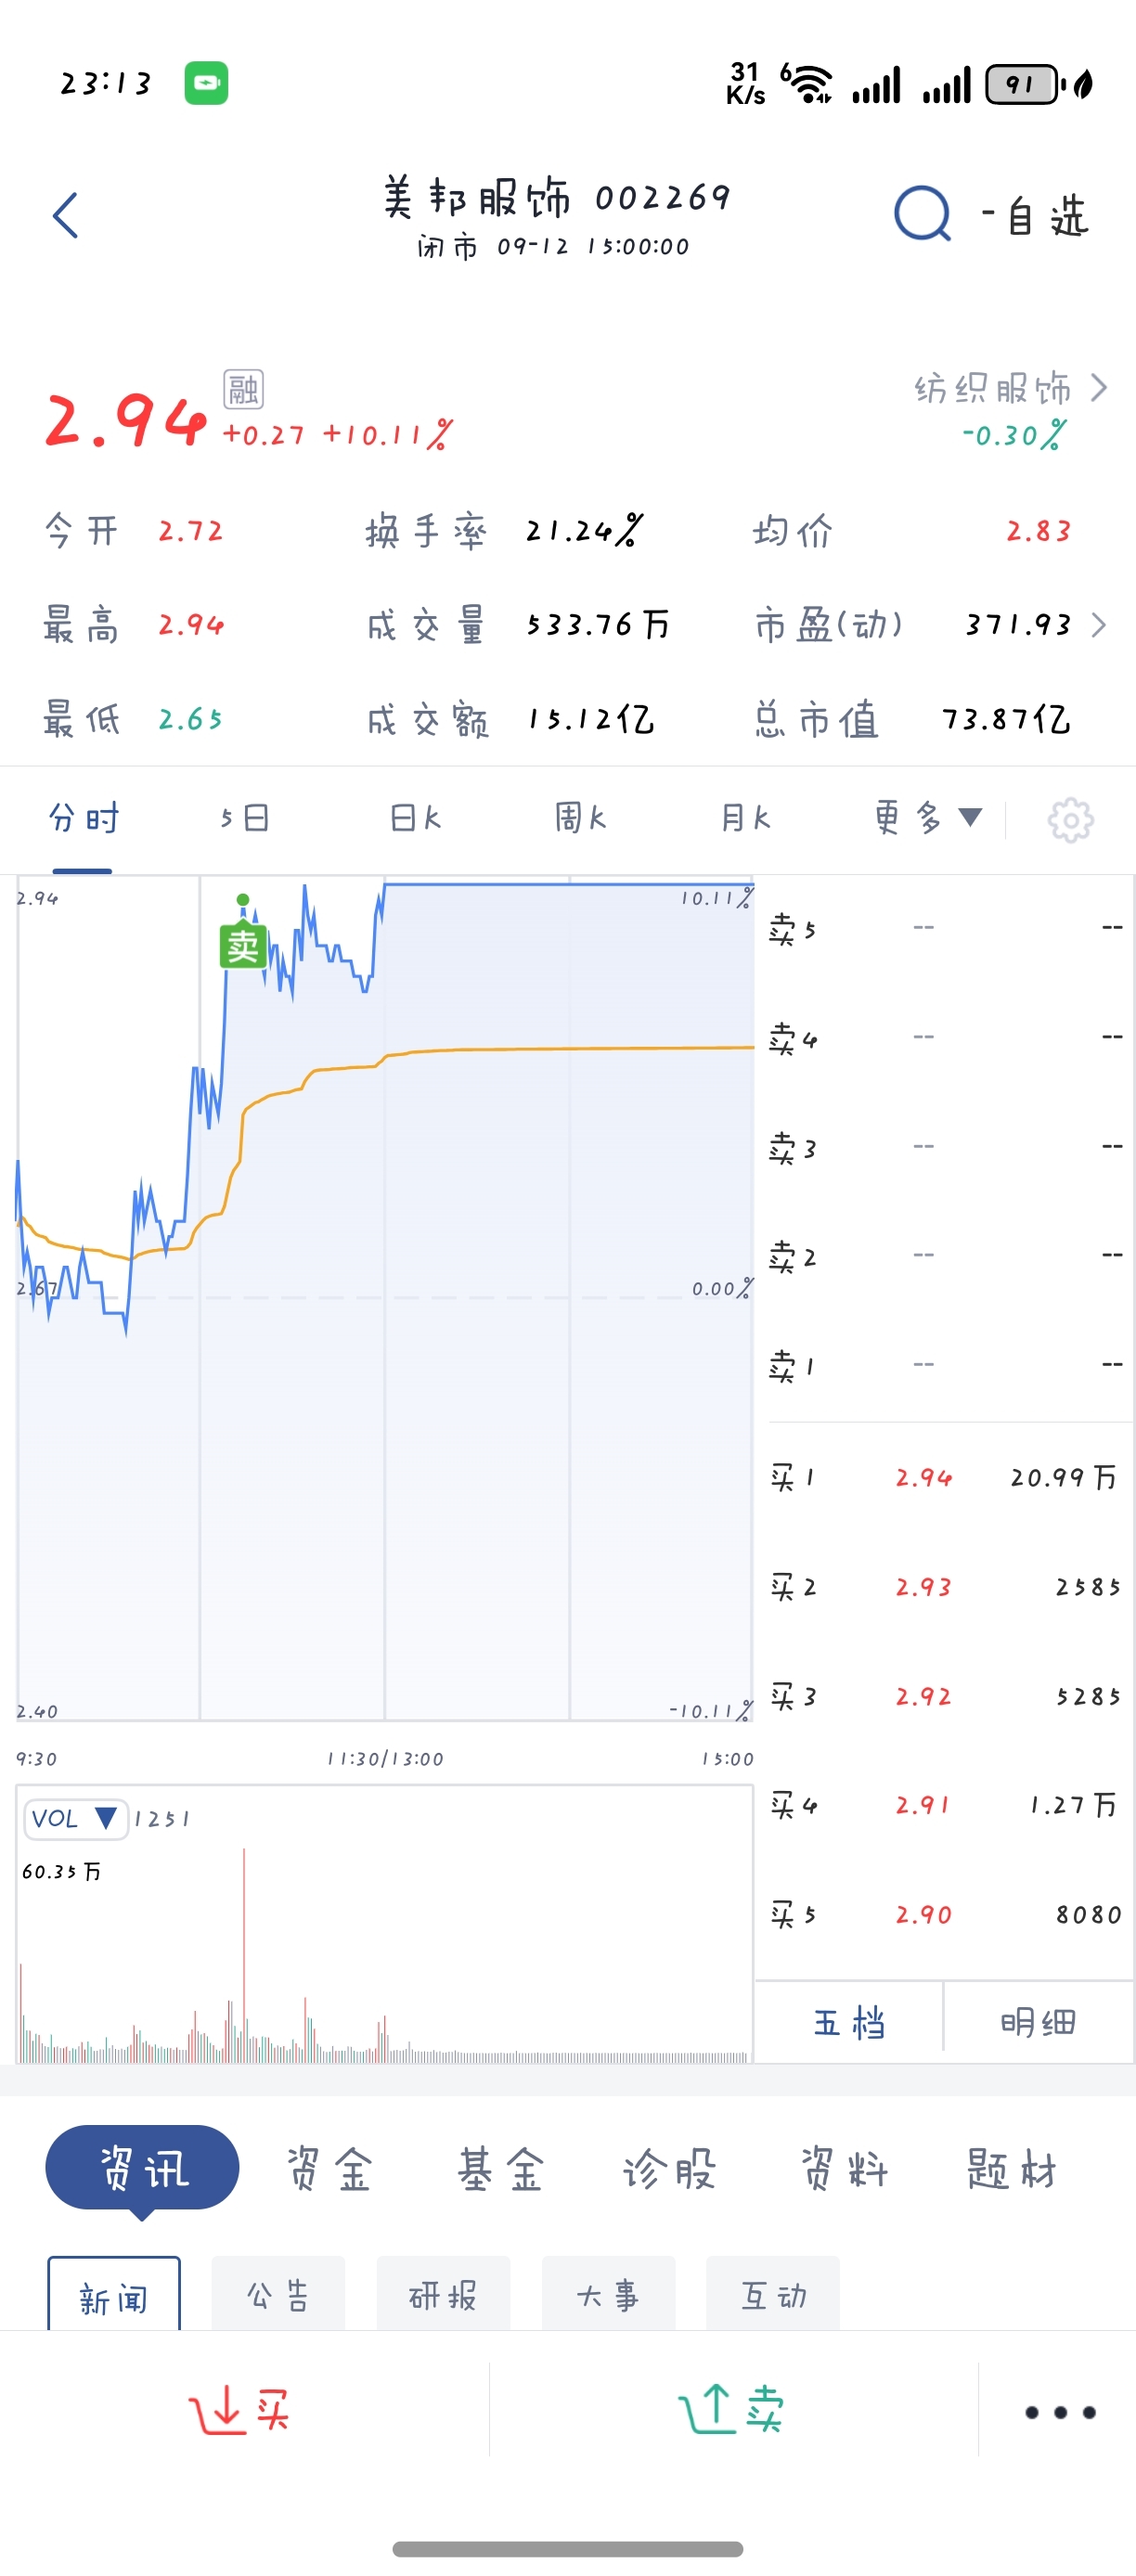The width and height of the screenshot is (1136, 2576).
Task: Switch to 日K chart tab
Action: [x=415, y=818]
